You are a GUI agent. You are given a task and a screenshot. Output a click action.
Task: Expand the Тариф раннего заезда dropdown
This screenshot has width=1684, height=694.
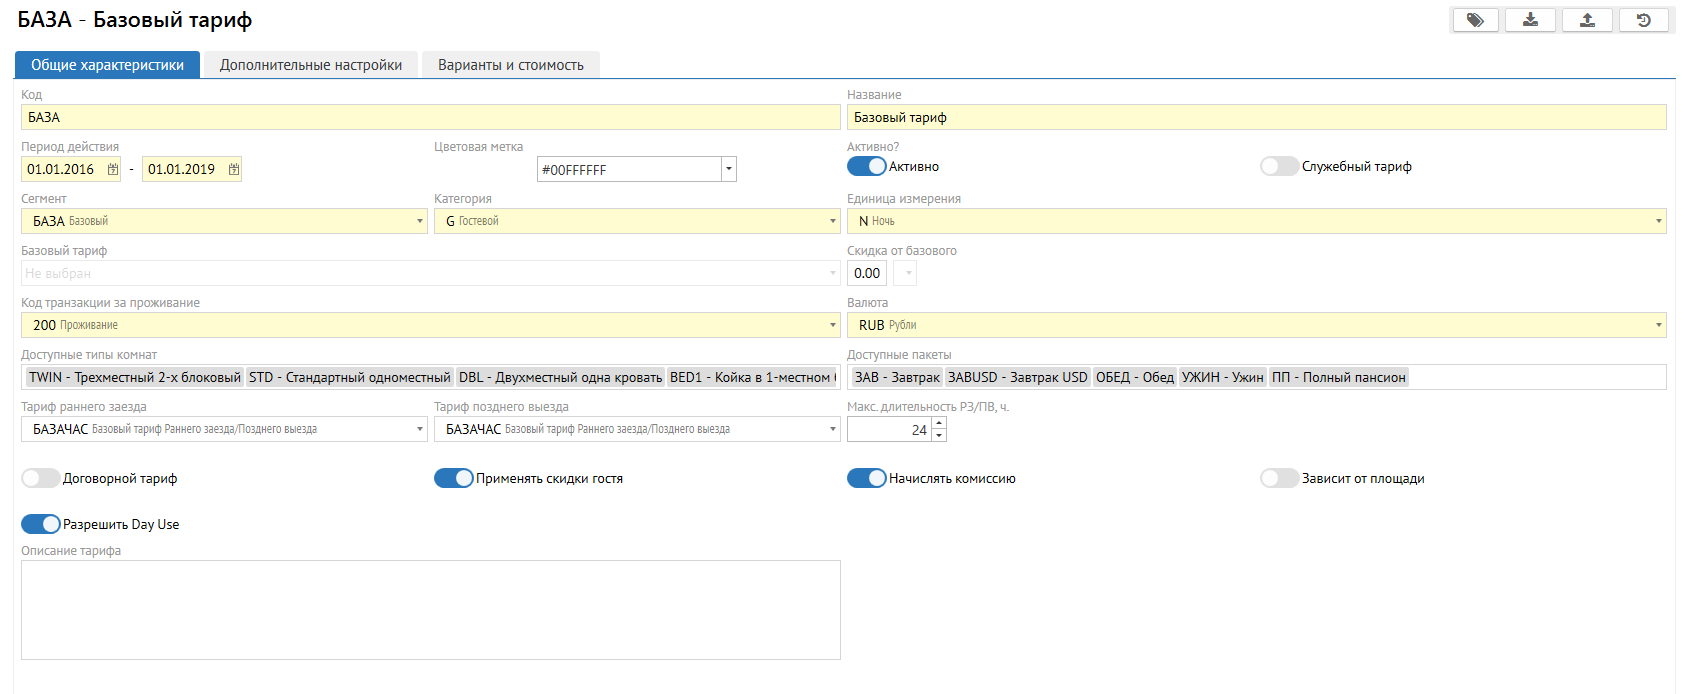(419, 429)
